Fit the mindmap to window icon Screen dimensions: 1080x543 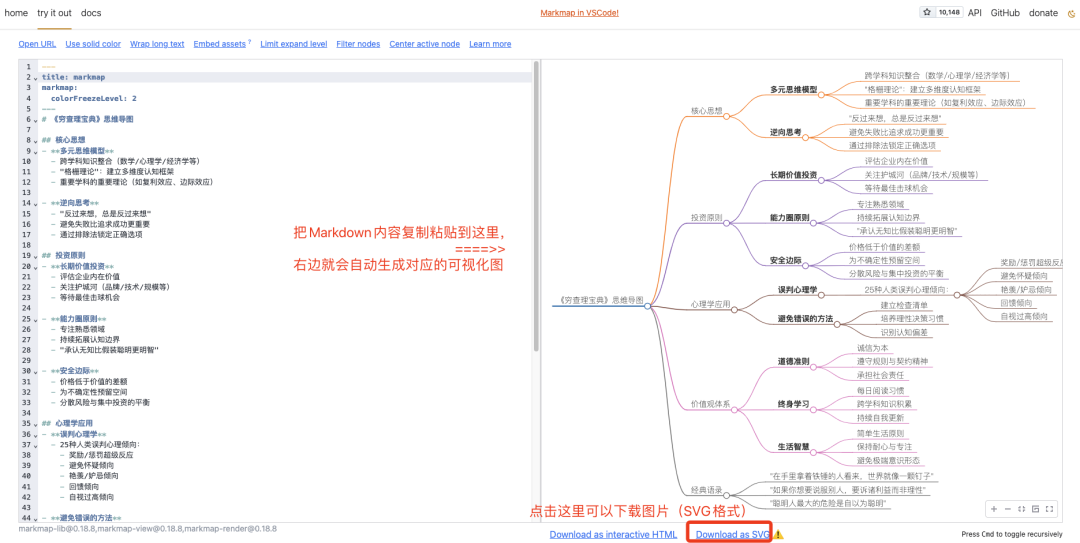coord(1021,509)
